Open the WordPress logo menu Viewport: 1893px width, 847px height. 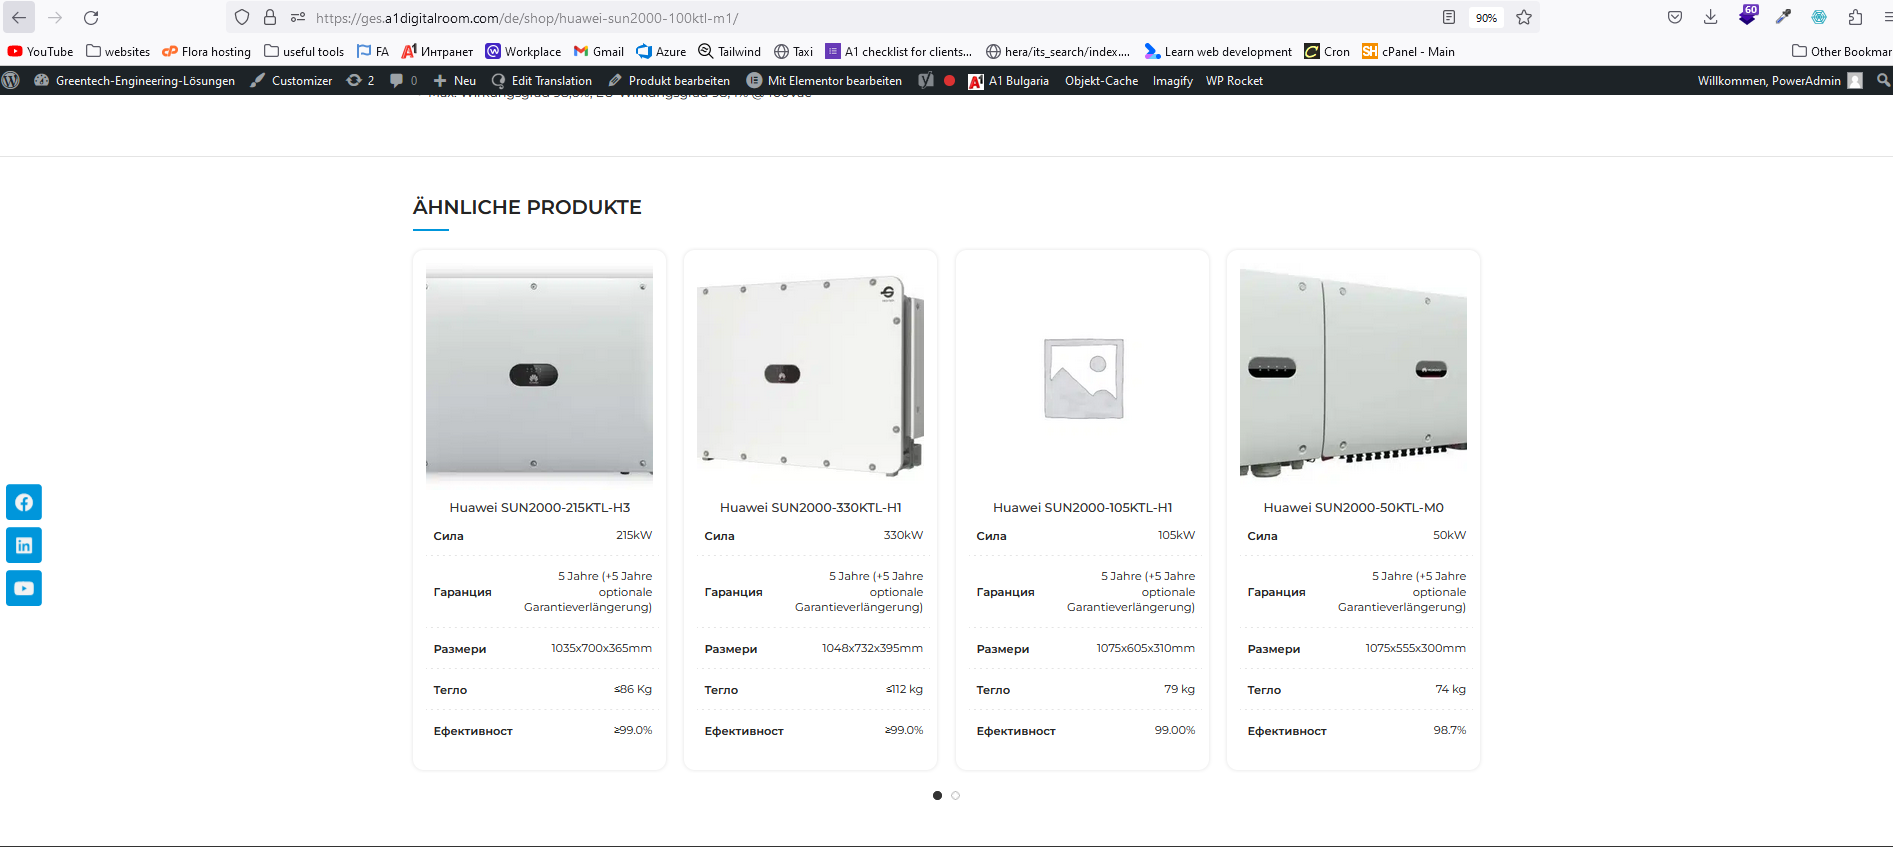coord(11,80)
